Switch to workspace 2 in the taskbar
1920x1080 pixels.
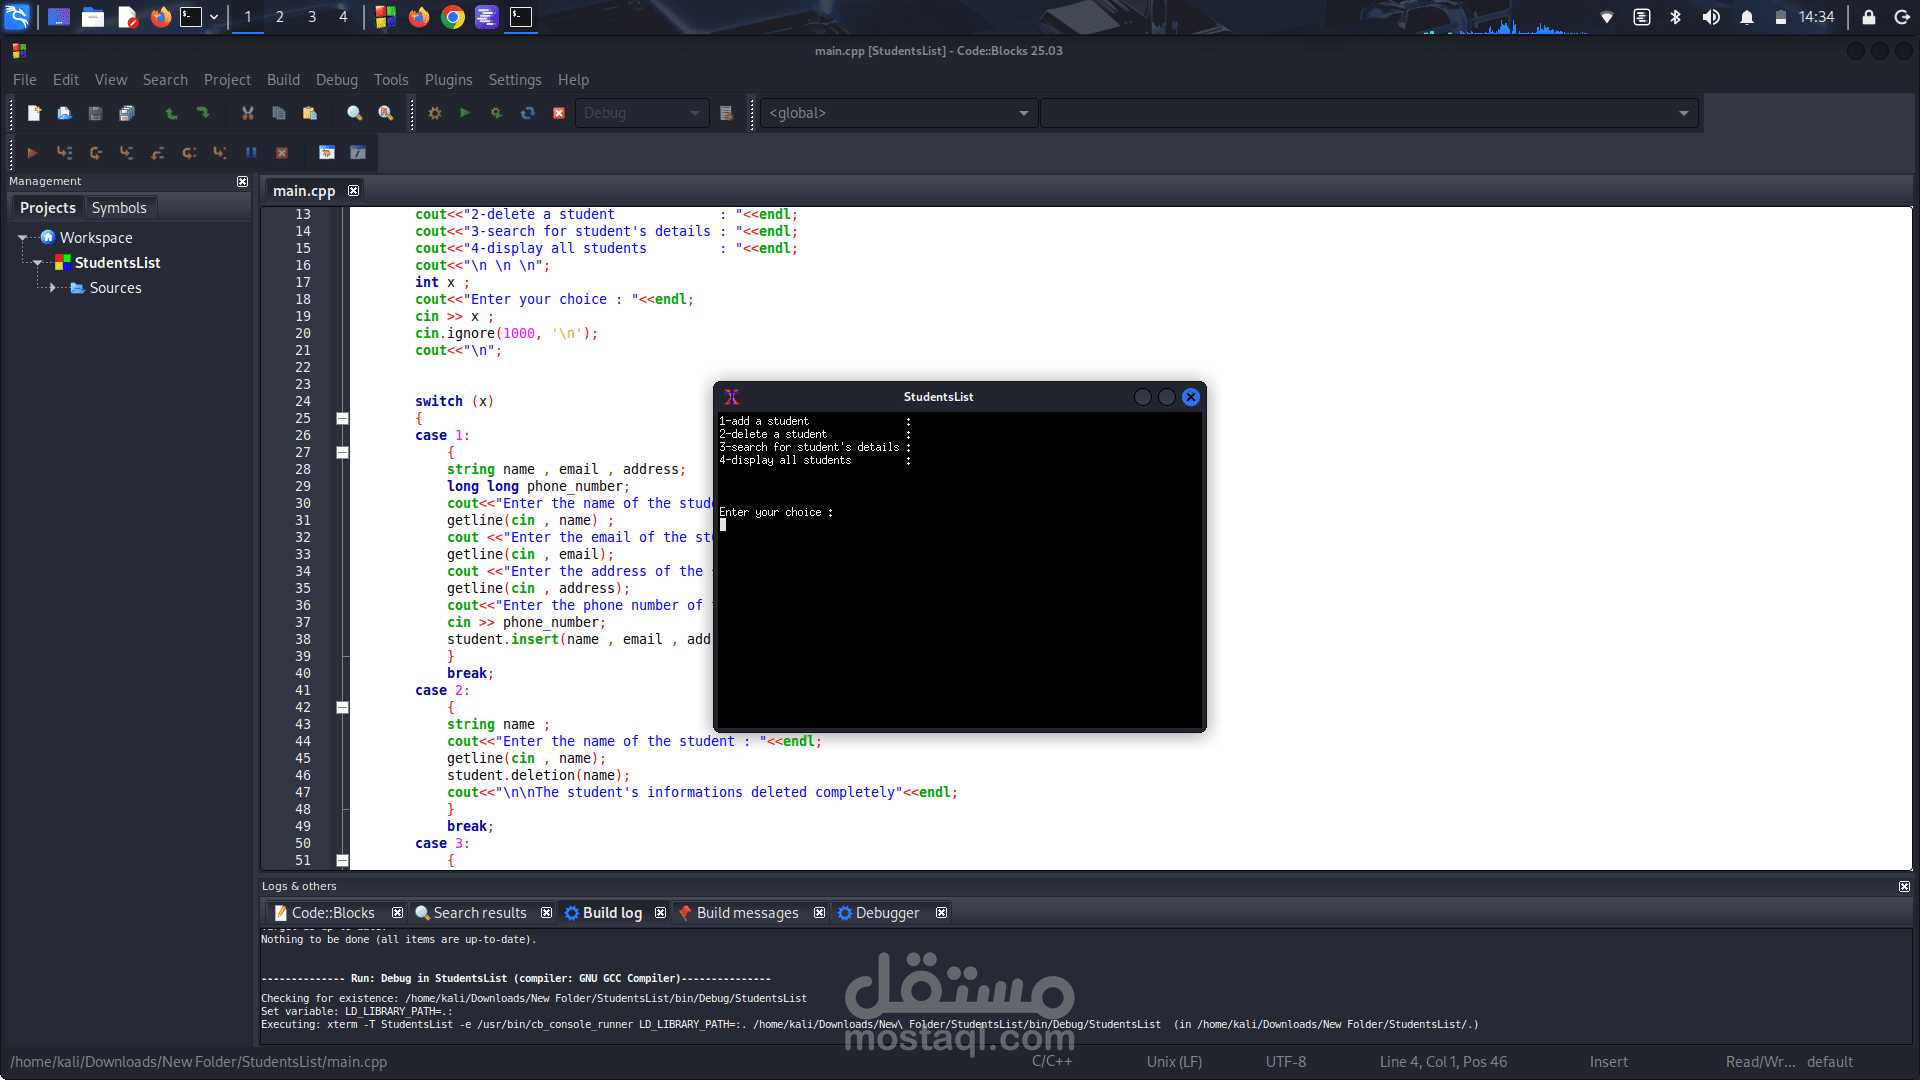[x=280, y=17]
